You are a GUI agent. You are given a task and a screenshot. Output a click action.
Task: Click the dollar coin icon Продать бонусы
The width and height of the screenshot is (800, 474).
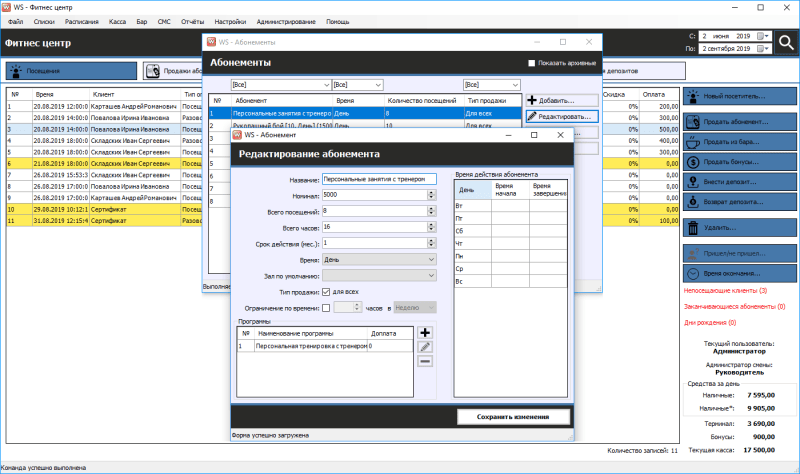[691, 162]
